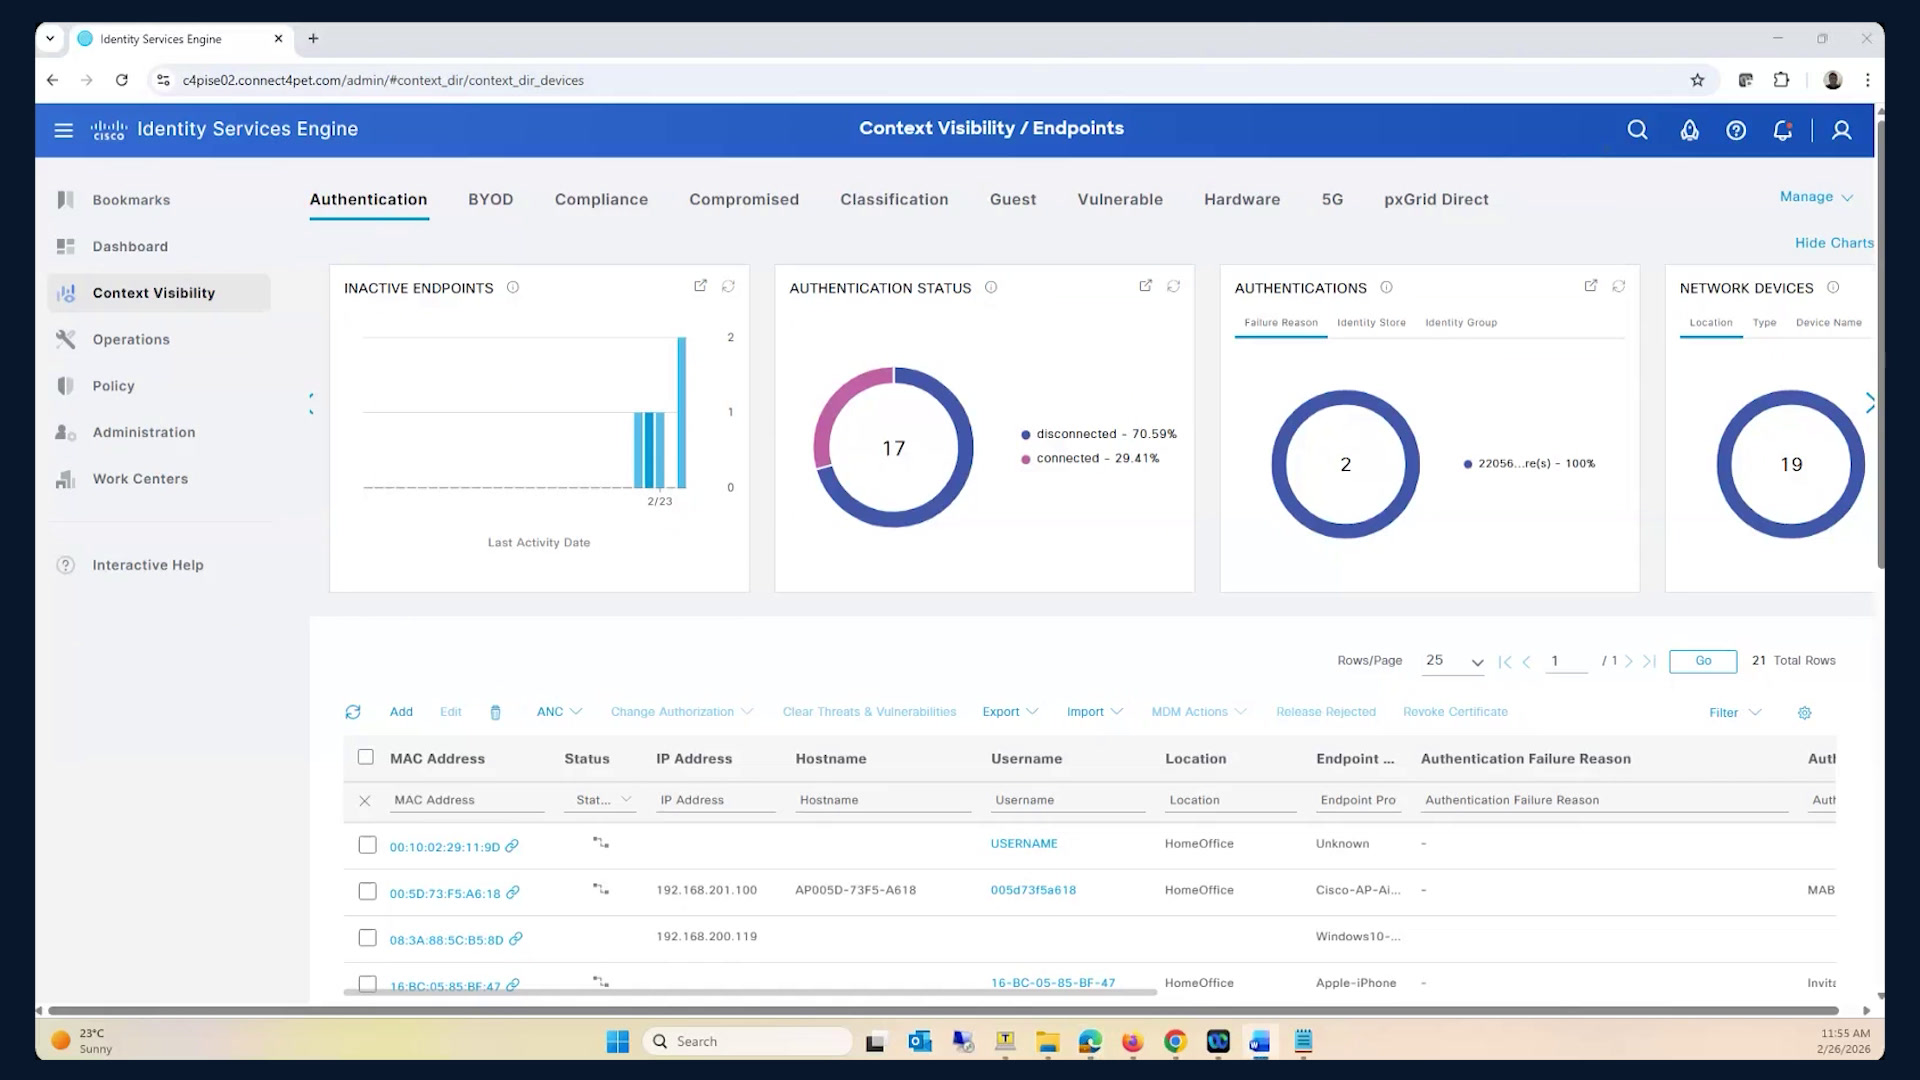The image size is (1920, 1080).
Task: Check the row for 00:5D:73:F5:A6:18
Action: [x=367, y=891]
